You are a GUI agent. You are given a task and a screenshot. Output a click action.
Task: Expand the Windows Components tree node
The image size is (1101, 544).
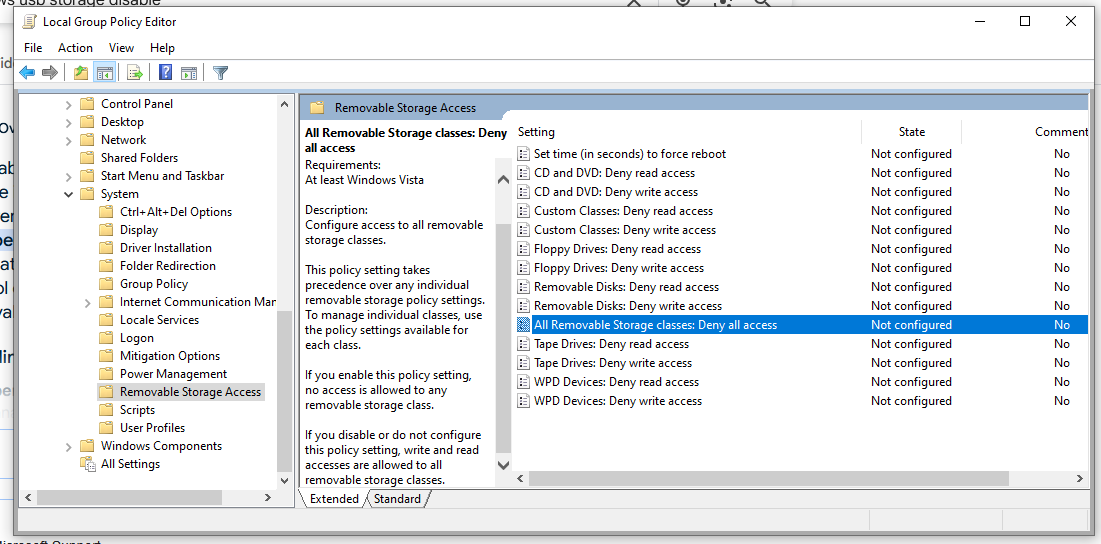point(68,446)
